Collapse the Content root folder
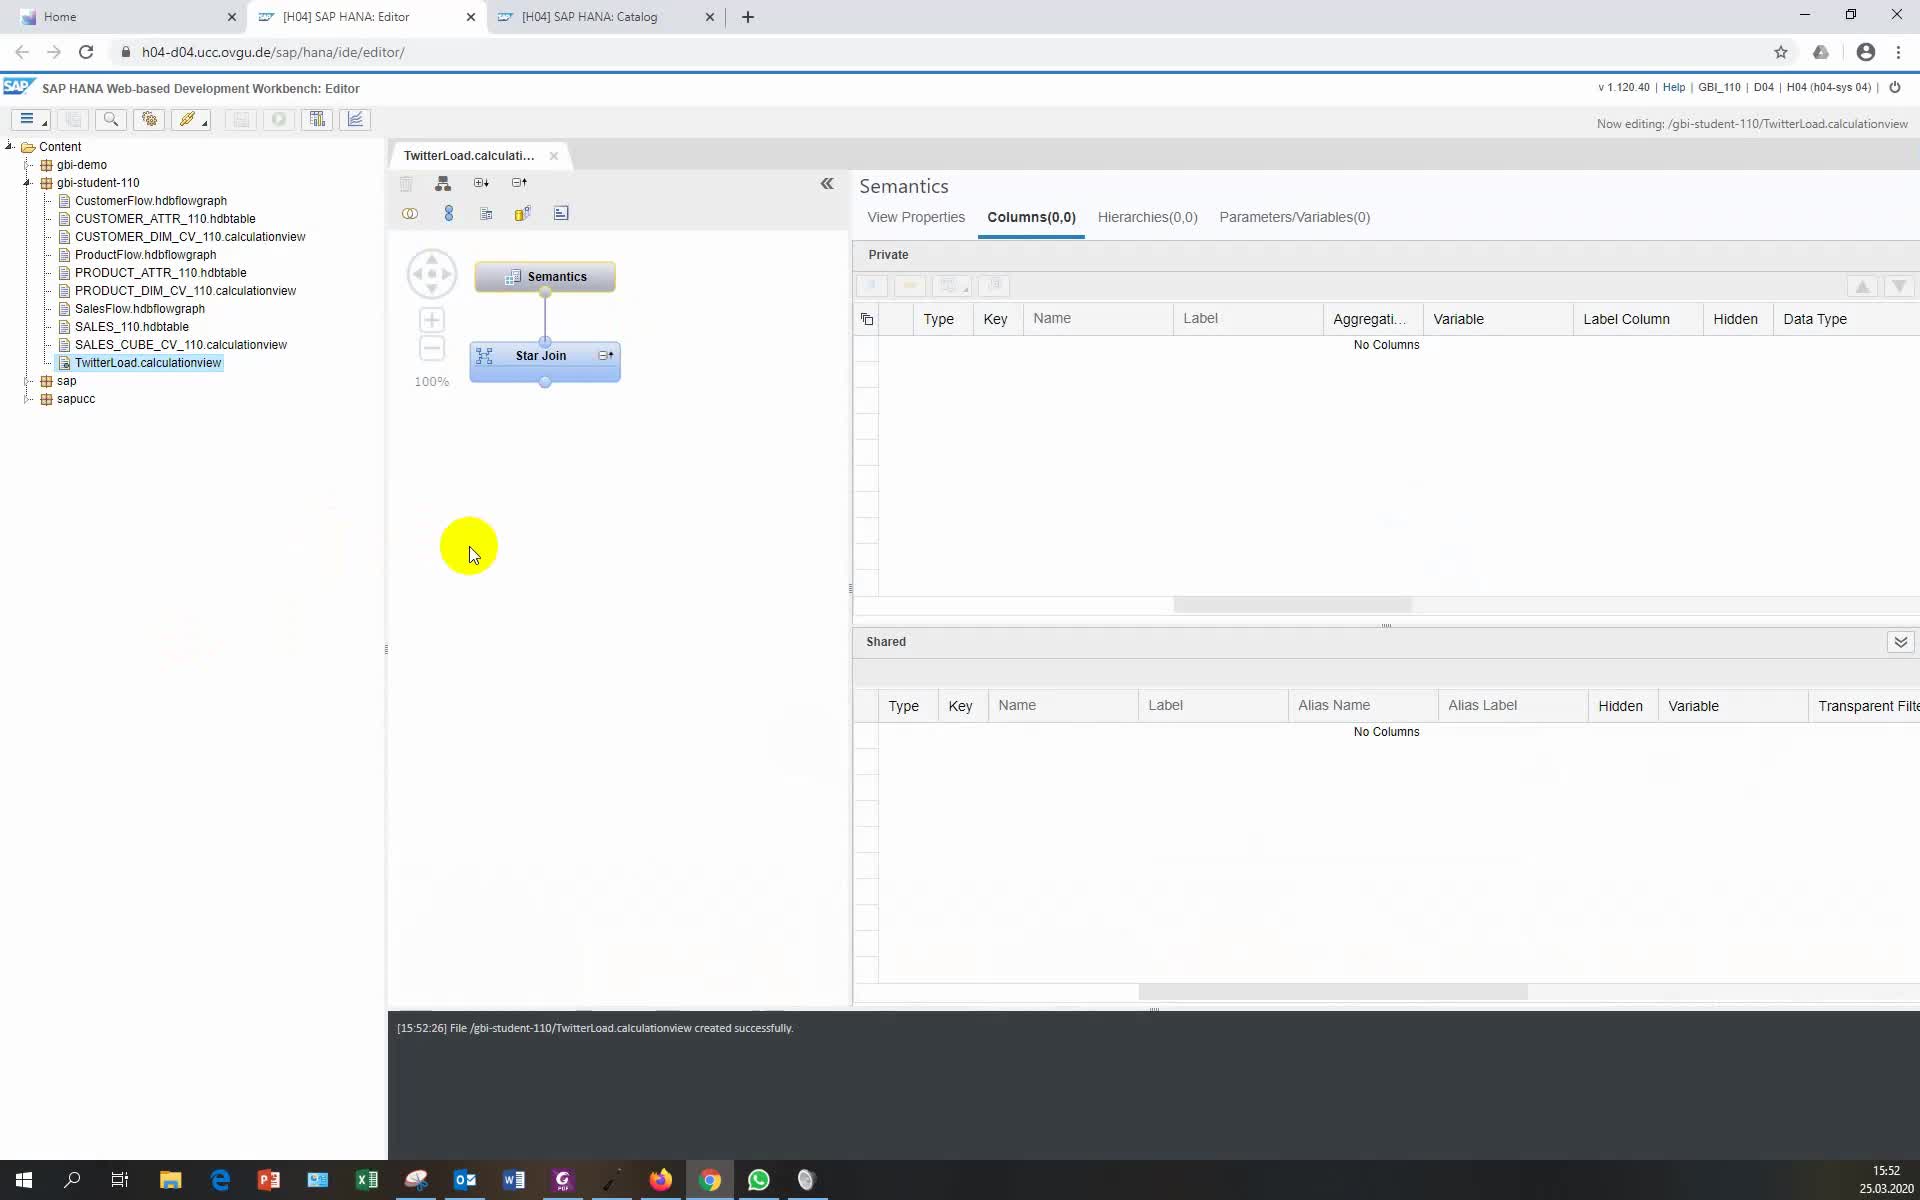This screenshot has height=1200, width=1920. pyautogui.click(x=10, y=146)
